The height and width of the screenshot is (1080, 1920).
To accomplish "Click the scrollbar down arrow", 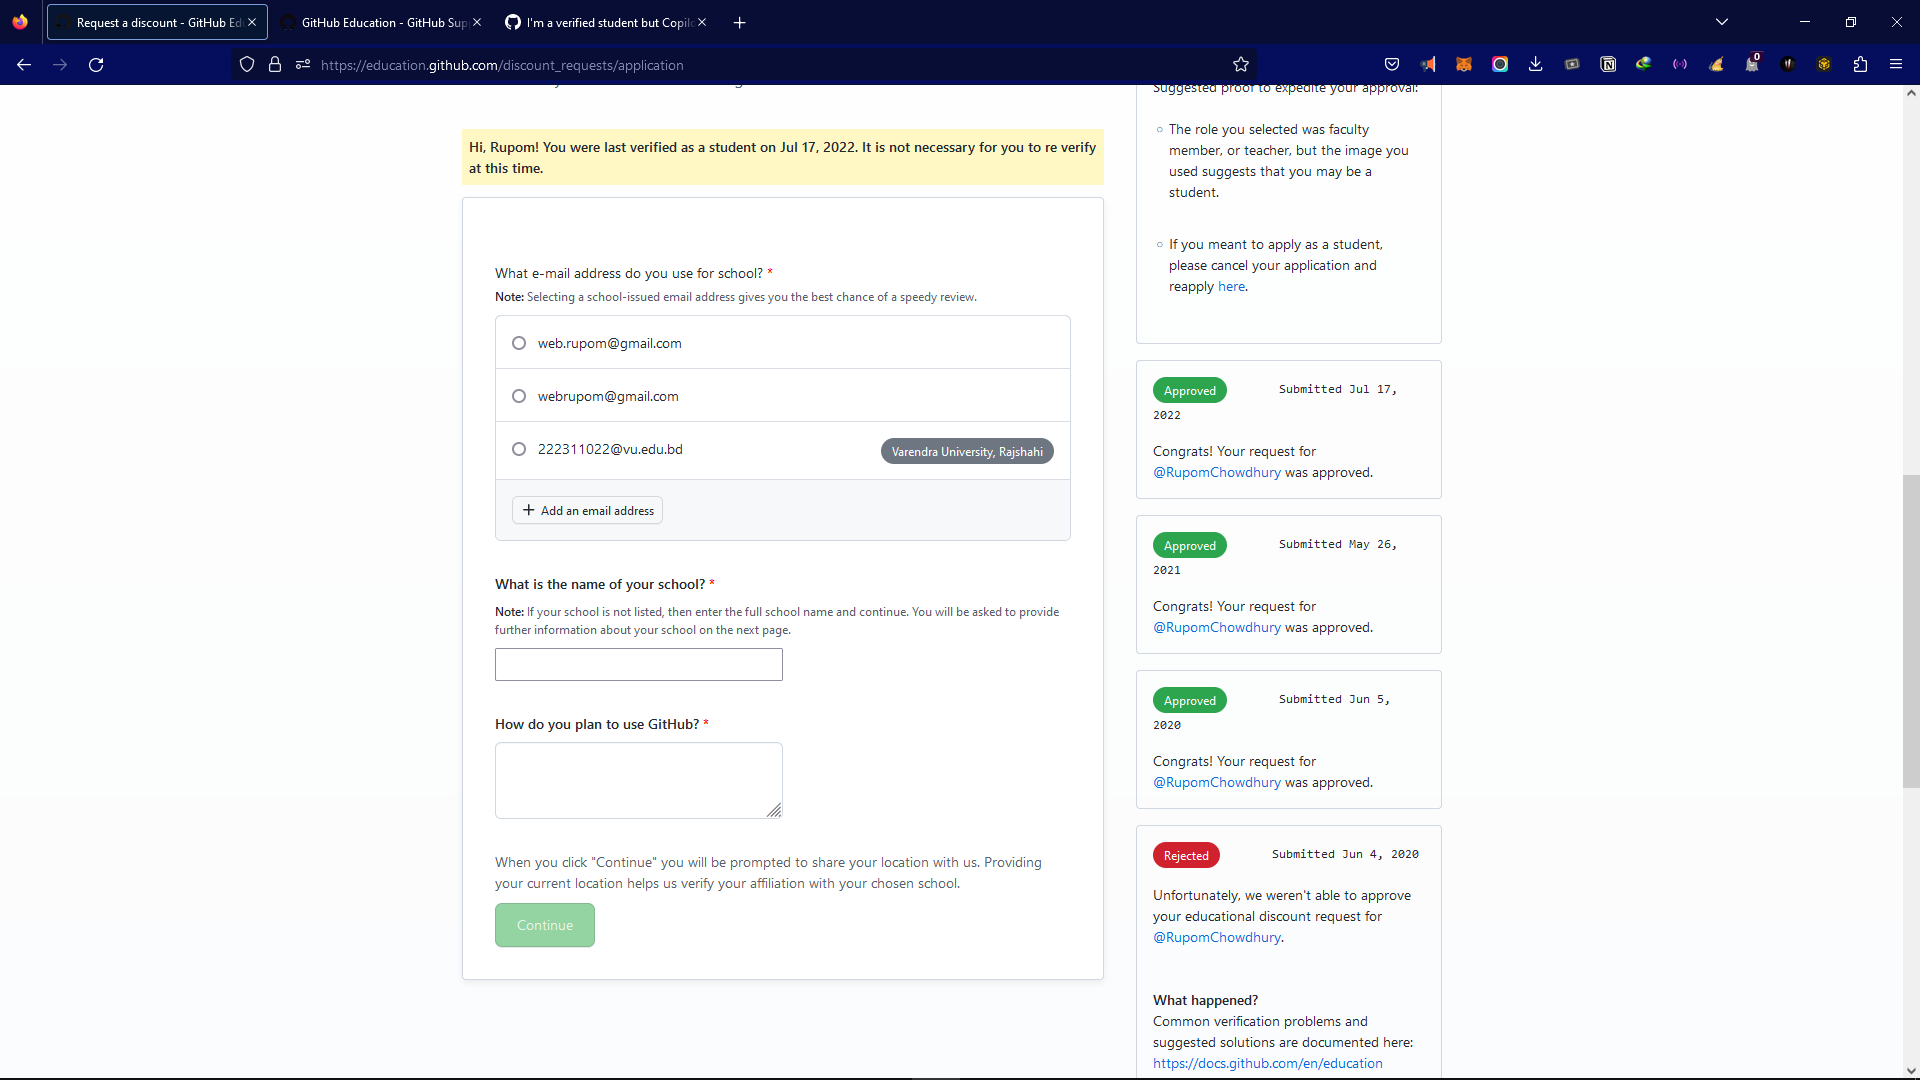I will tap(1911, 1070).
